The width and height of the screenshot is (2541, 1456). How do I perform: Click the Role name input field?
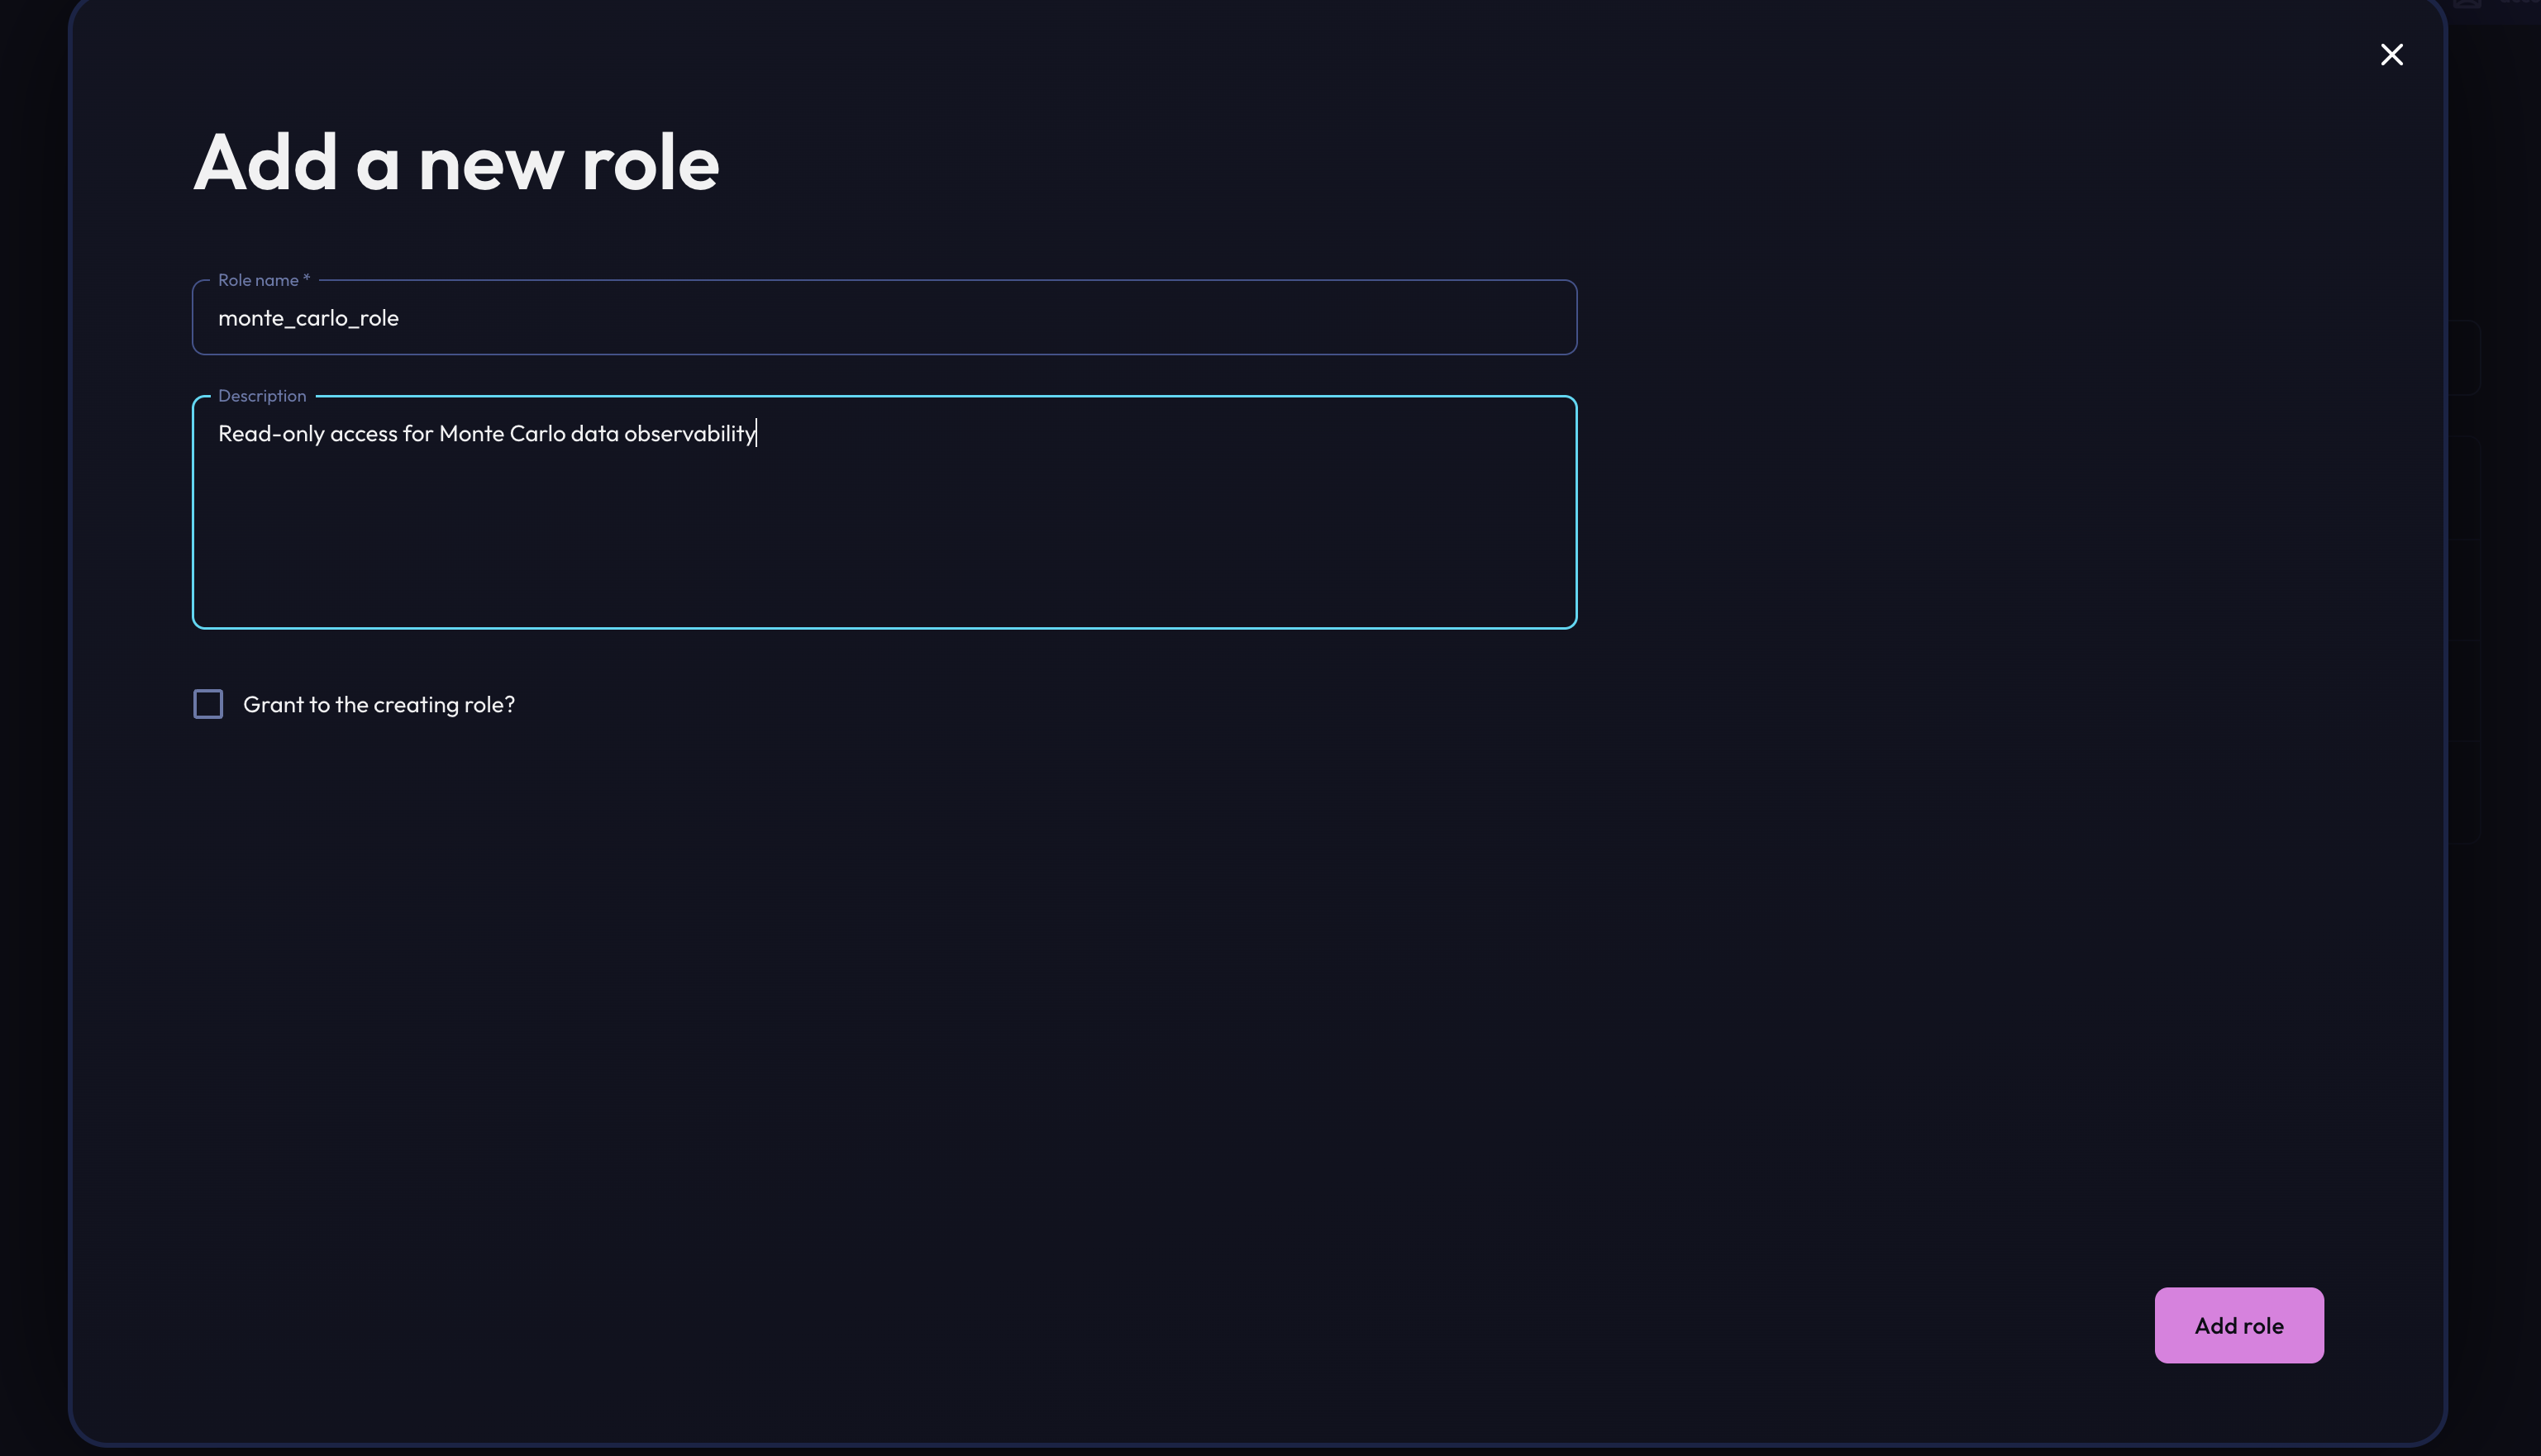coord(884,318)
